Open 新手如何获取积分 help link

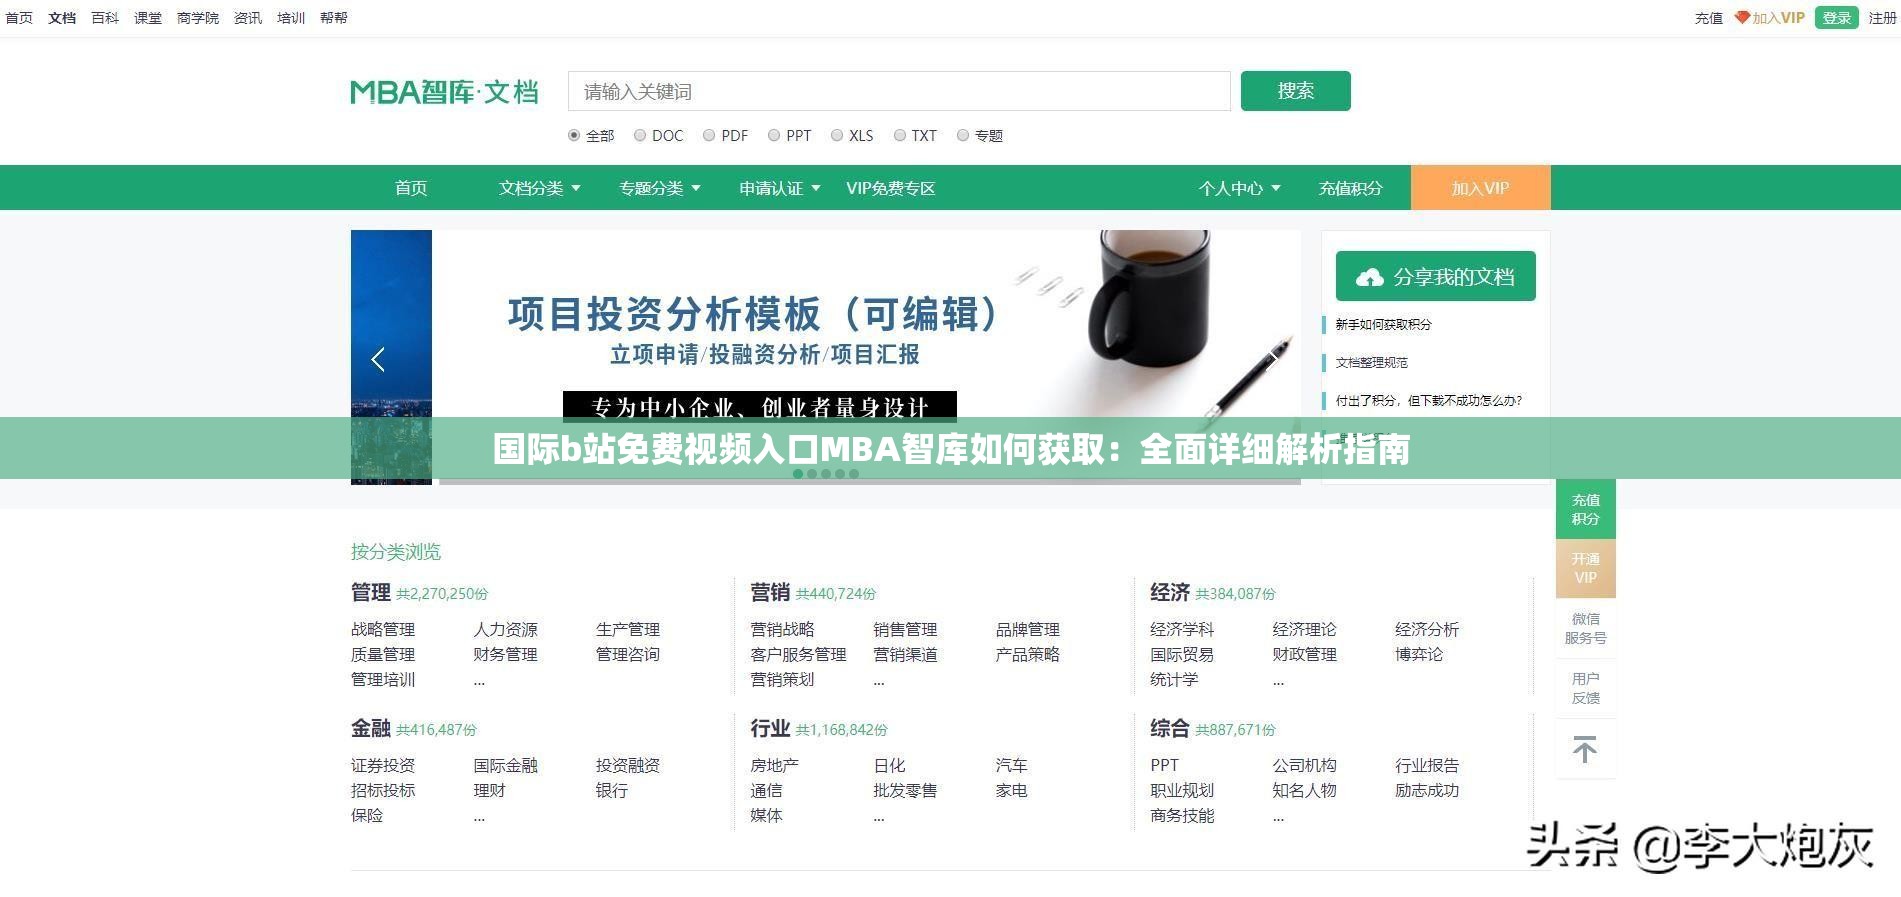(x=1384, y=324)
